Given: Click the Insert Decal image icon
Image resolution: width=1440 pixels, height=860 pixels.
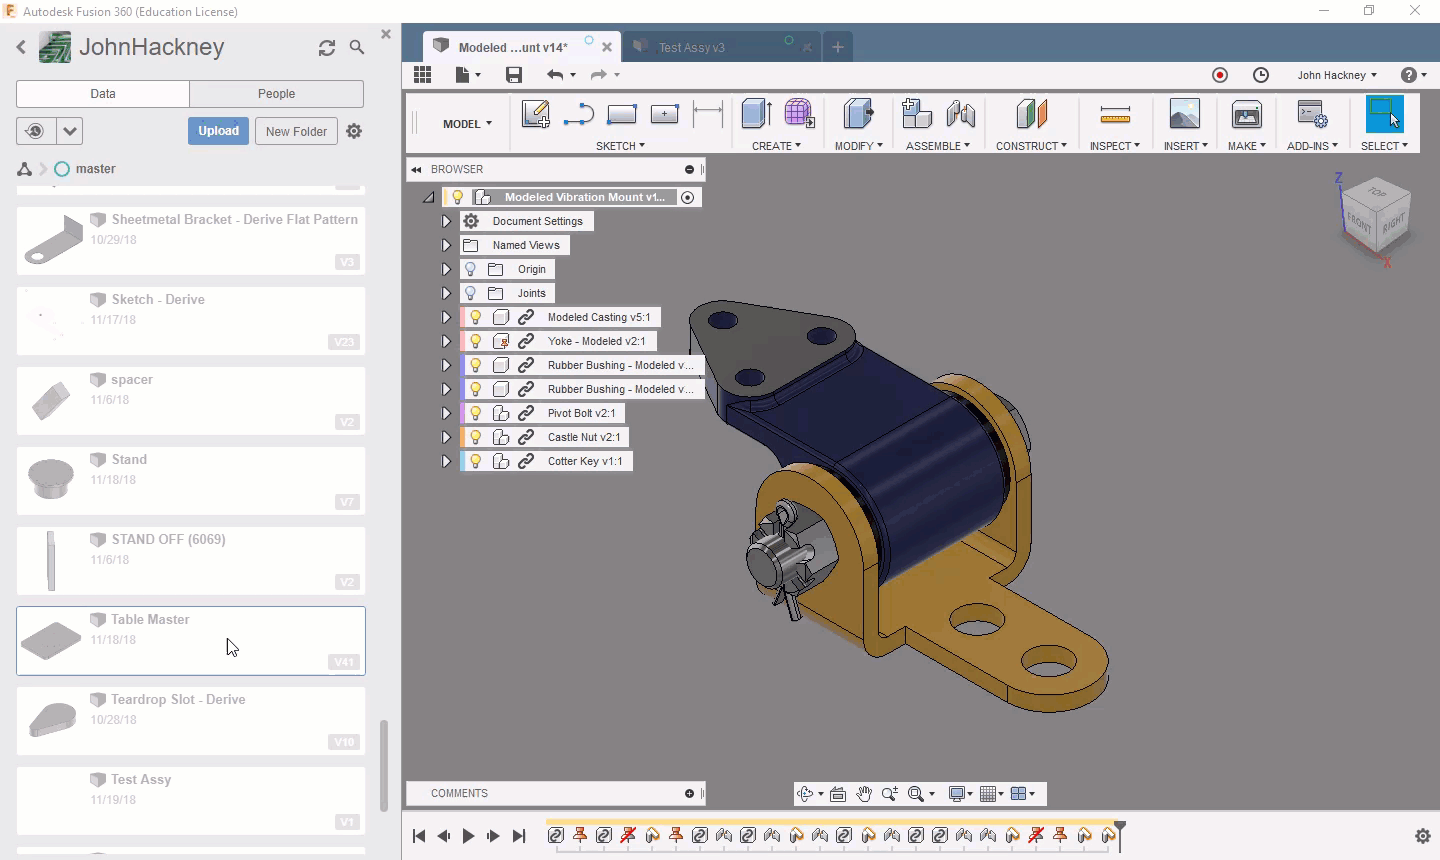Looking at the screenshot, I should [1185, 114].
